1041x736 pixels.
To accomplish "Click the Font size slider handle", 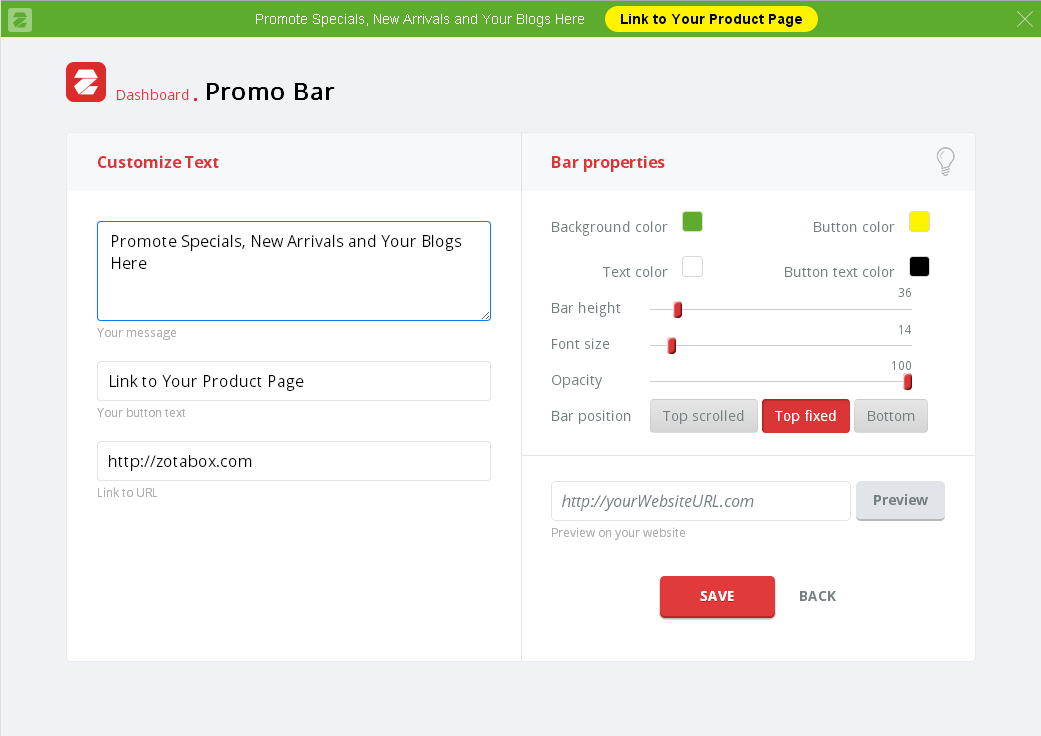I will point(672,346).
